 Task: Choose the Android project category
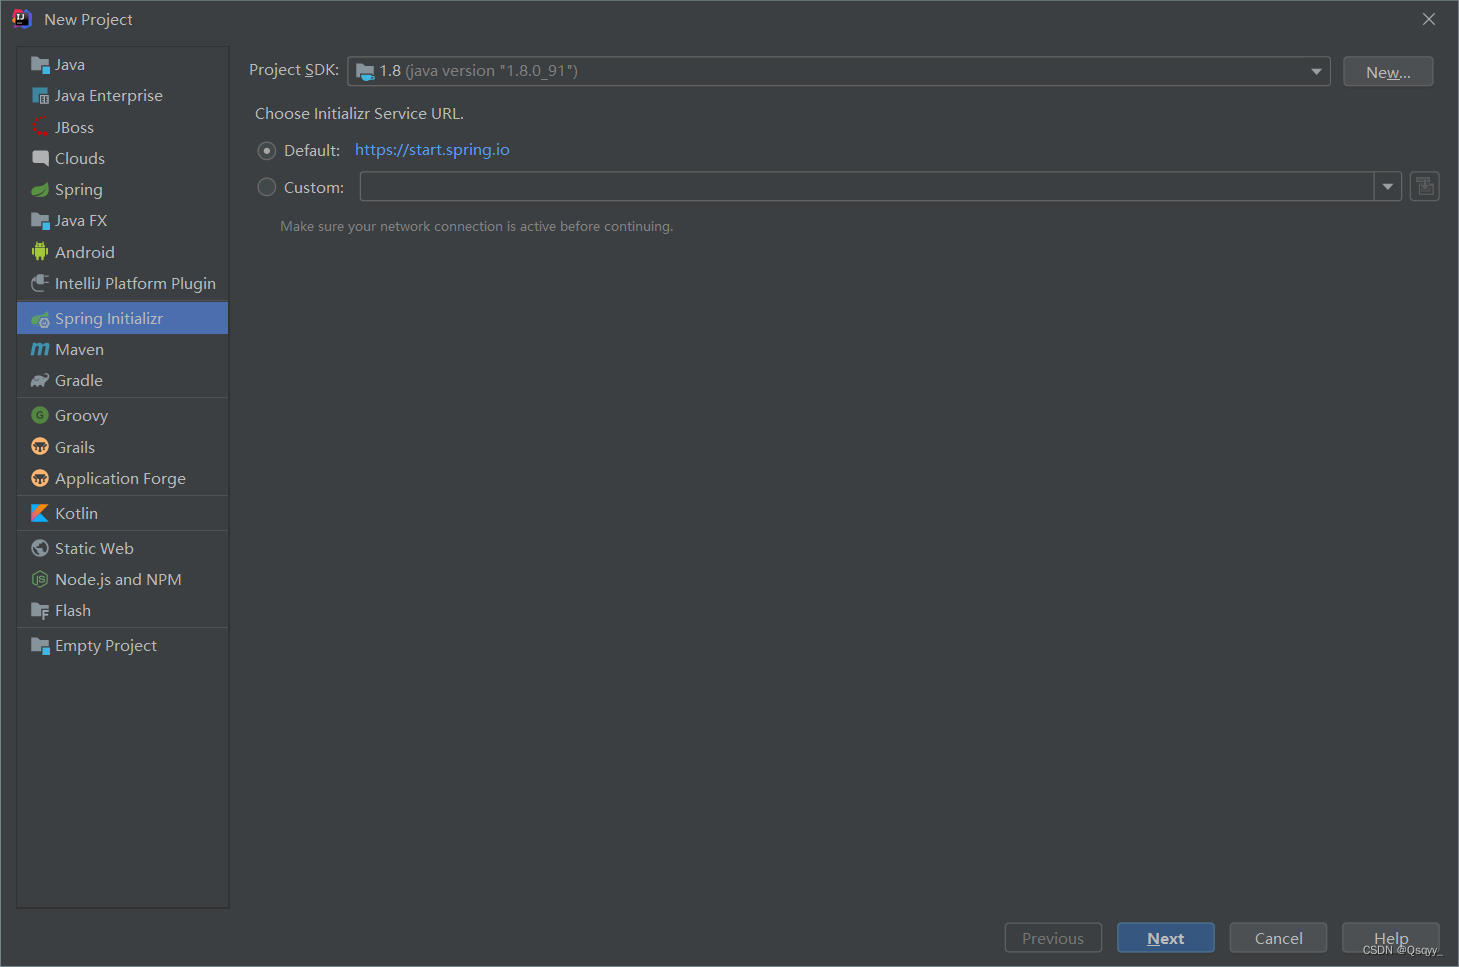pos(83,252)
